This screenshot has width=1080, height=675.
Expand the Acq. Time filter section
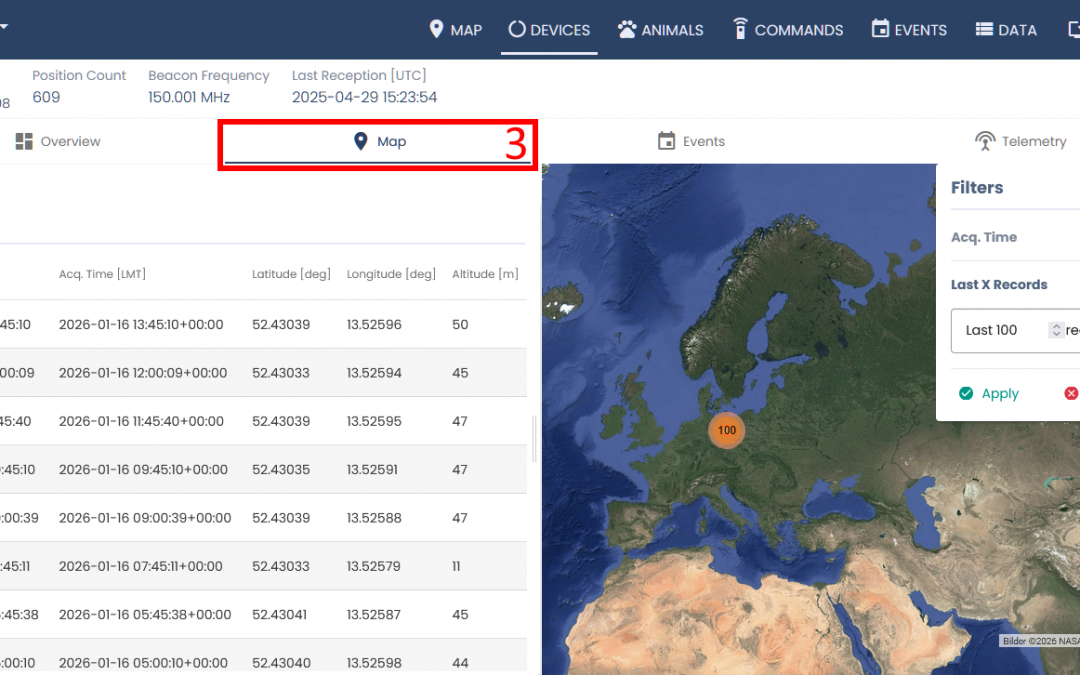click(984, 237)
